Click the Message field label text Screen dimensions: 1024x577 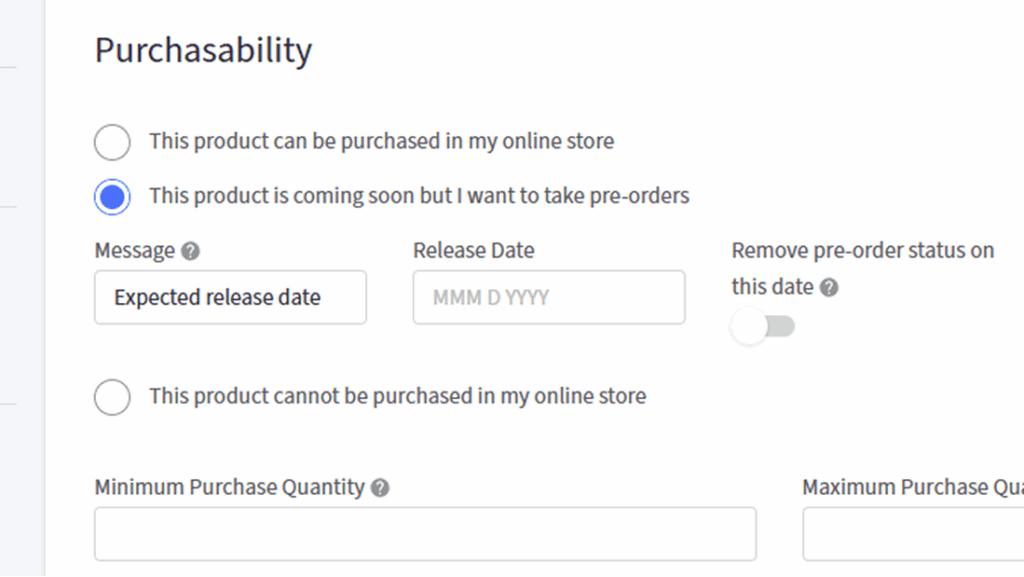[135, 251]
